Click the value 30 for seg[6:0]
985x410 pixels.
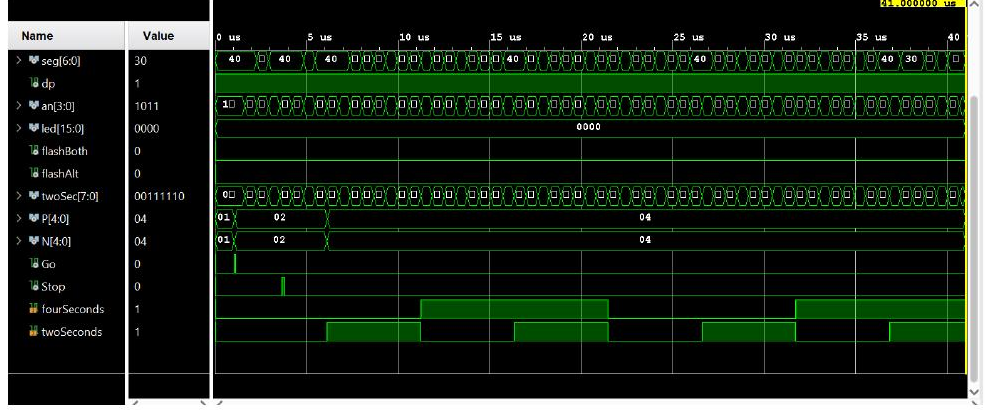point(140,61)
